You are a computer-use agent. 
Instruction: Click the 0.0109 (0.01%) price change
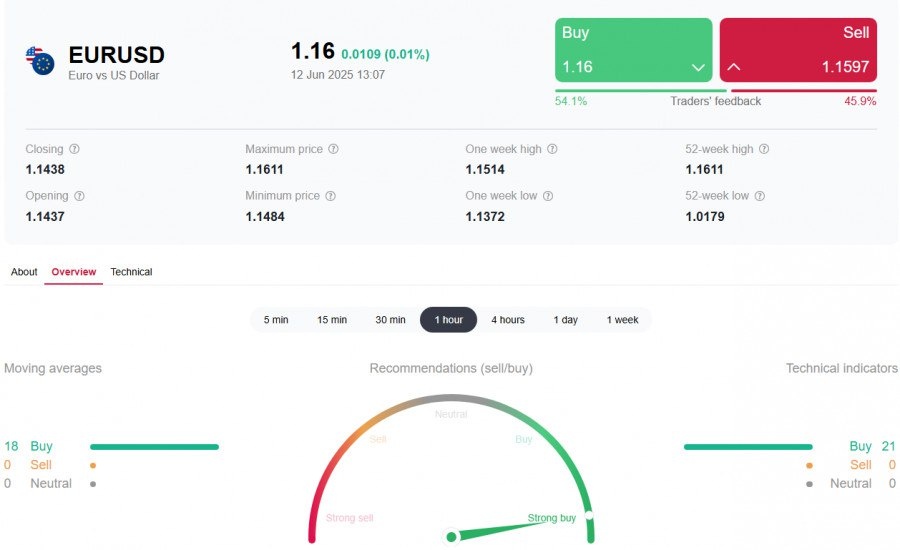(385, 55)
